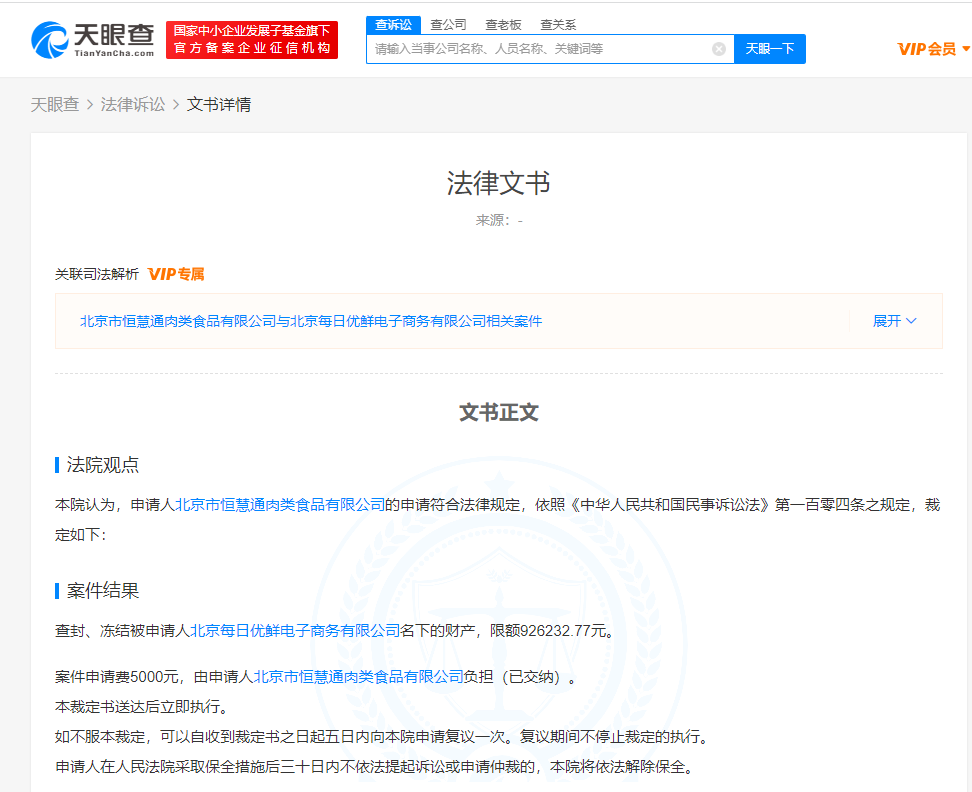Click the line starting 如不服本裁定
This screenshot has width=972, height=792.
(382, 737)
